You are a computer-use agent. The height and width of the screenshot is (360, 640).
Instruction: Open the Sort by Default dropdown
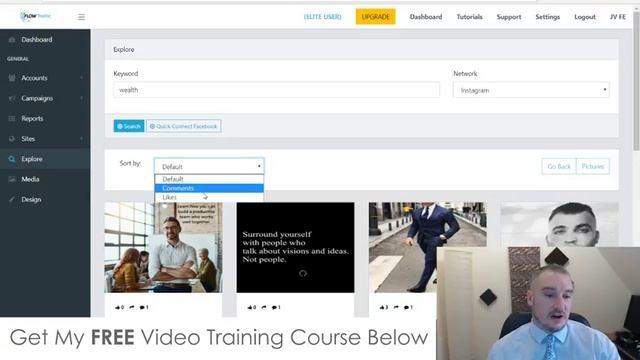pyautogui.click(x=209, y=167)
